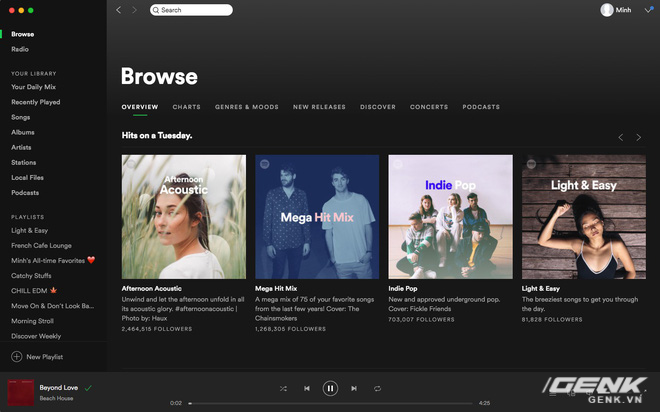Open Podcasts in the sidebar library
The width and height of the screenshot is (660, 412).
[25, 193]
